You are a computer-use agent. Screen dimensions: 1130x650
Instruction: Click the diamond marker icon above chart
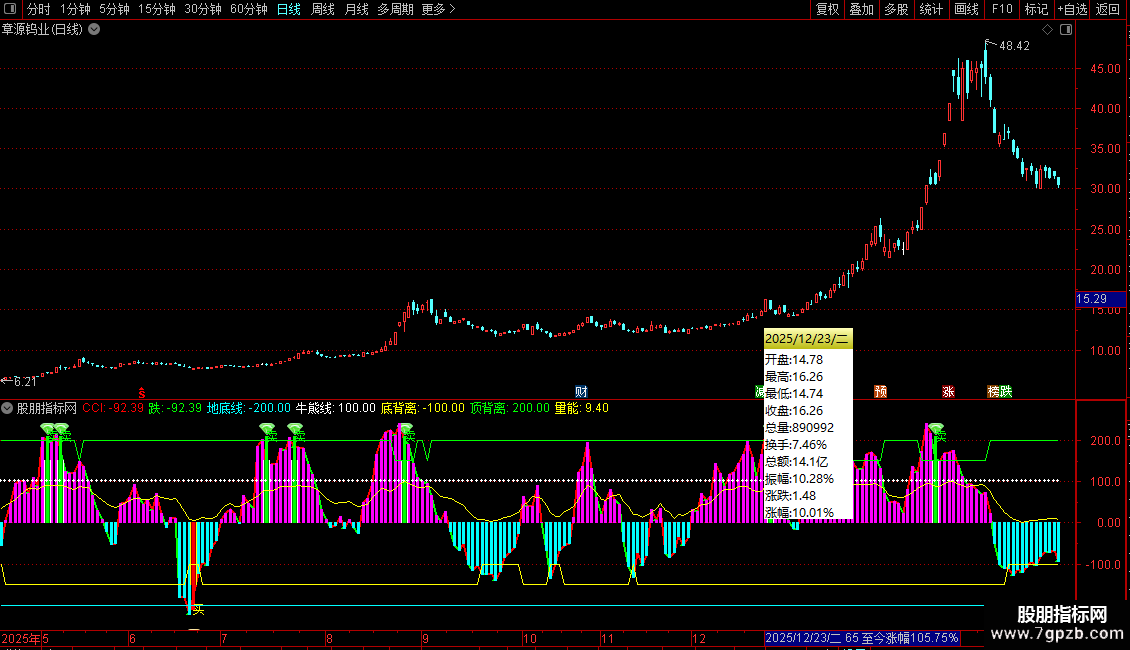tap(1047, 30)
